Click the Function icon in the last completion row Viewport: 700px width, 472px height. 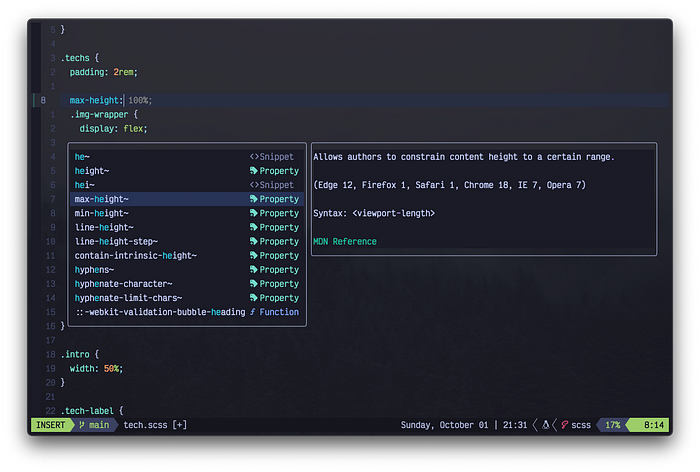tap(253, 312)
